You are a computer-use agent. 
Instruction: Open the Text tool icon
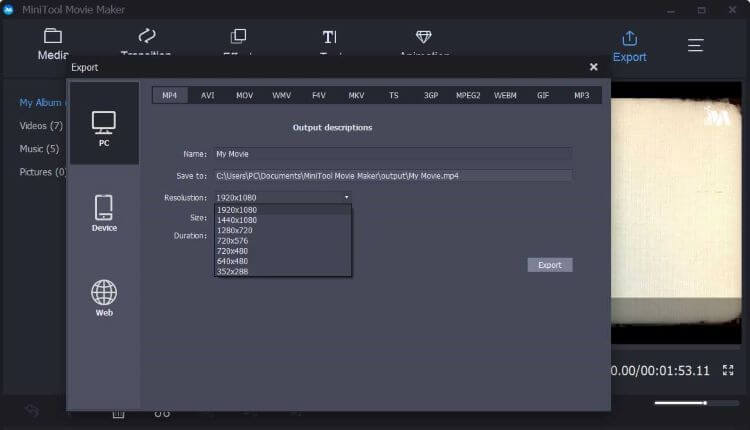pos(330,37)
